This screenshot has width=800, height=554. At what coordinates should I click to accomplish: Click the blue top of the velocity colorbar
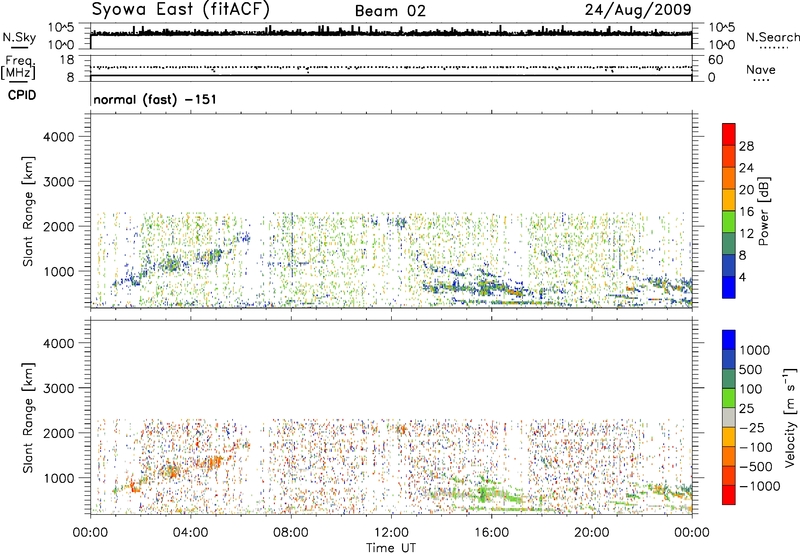[729, 340]
